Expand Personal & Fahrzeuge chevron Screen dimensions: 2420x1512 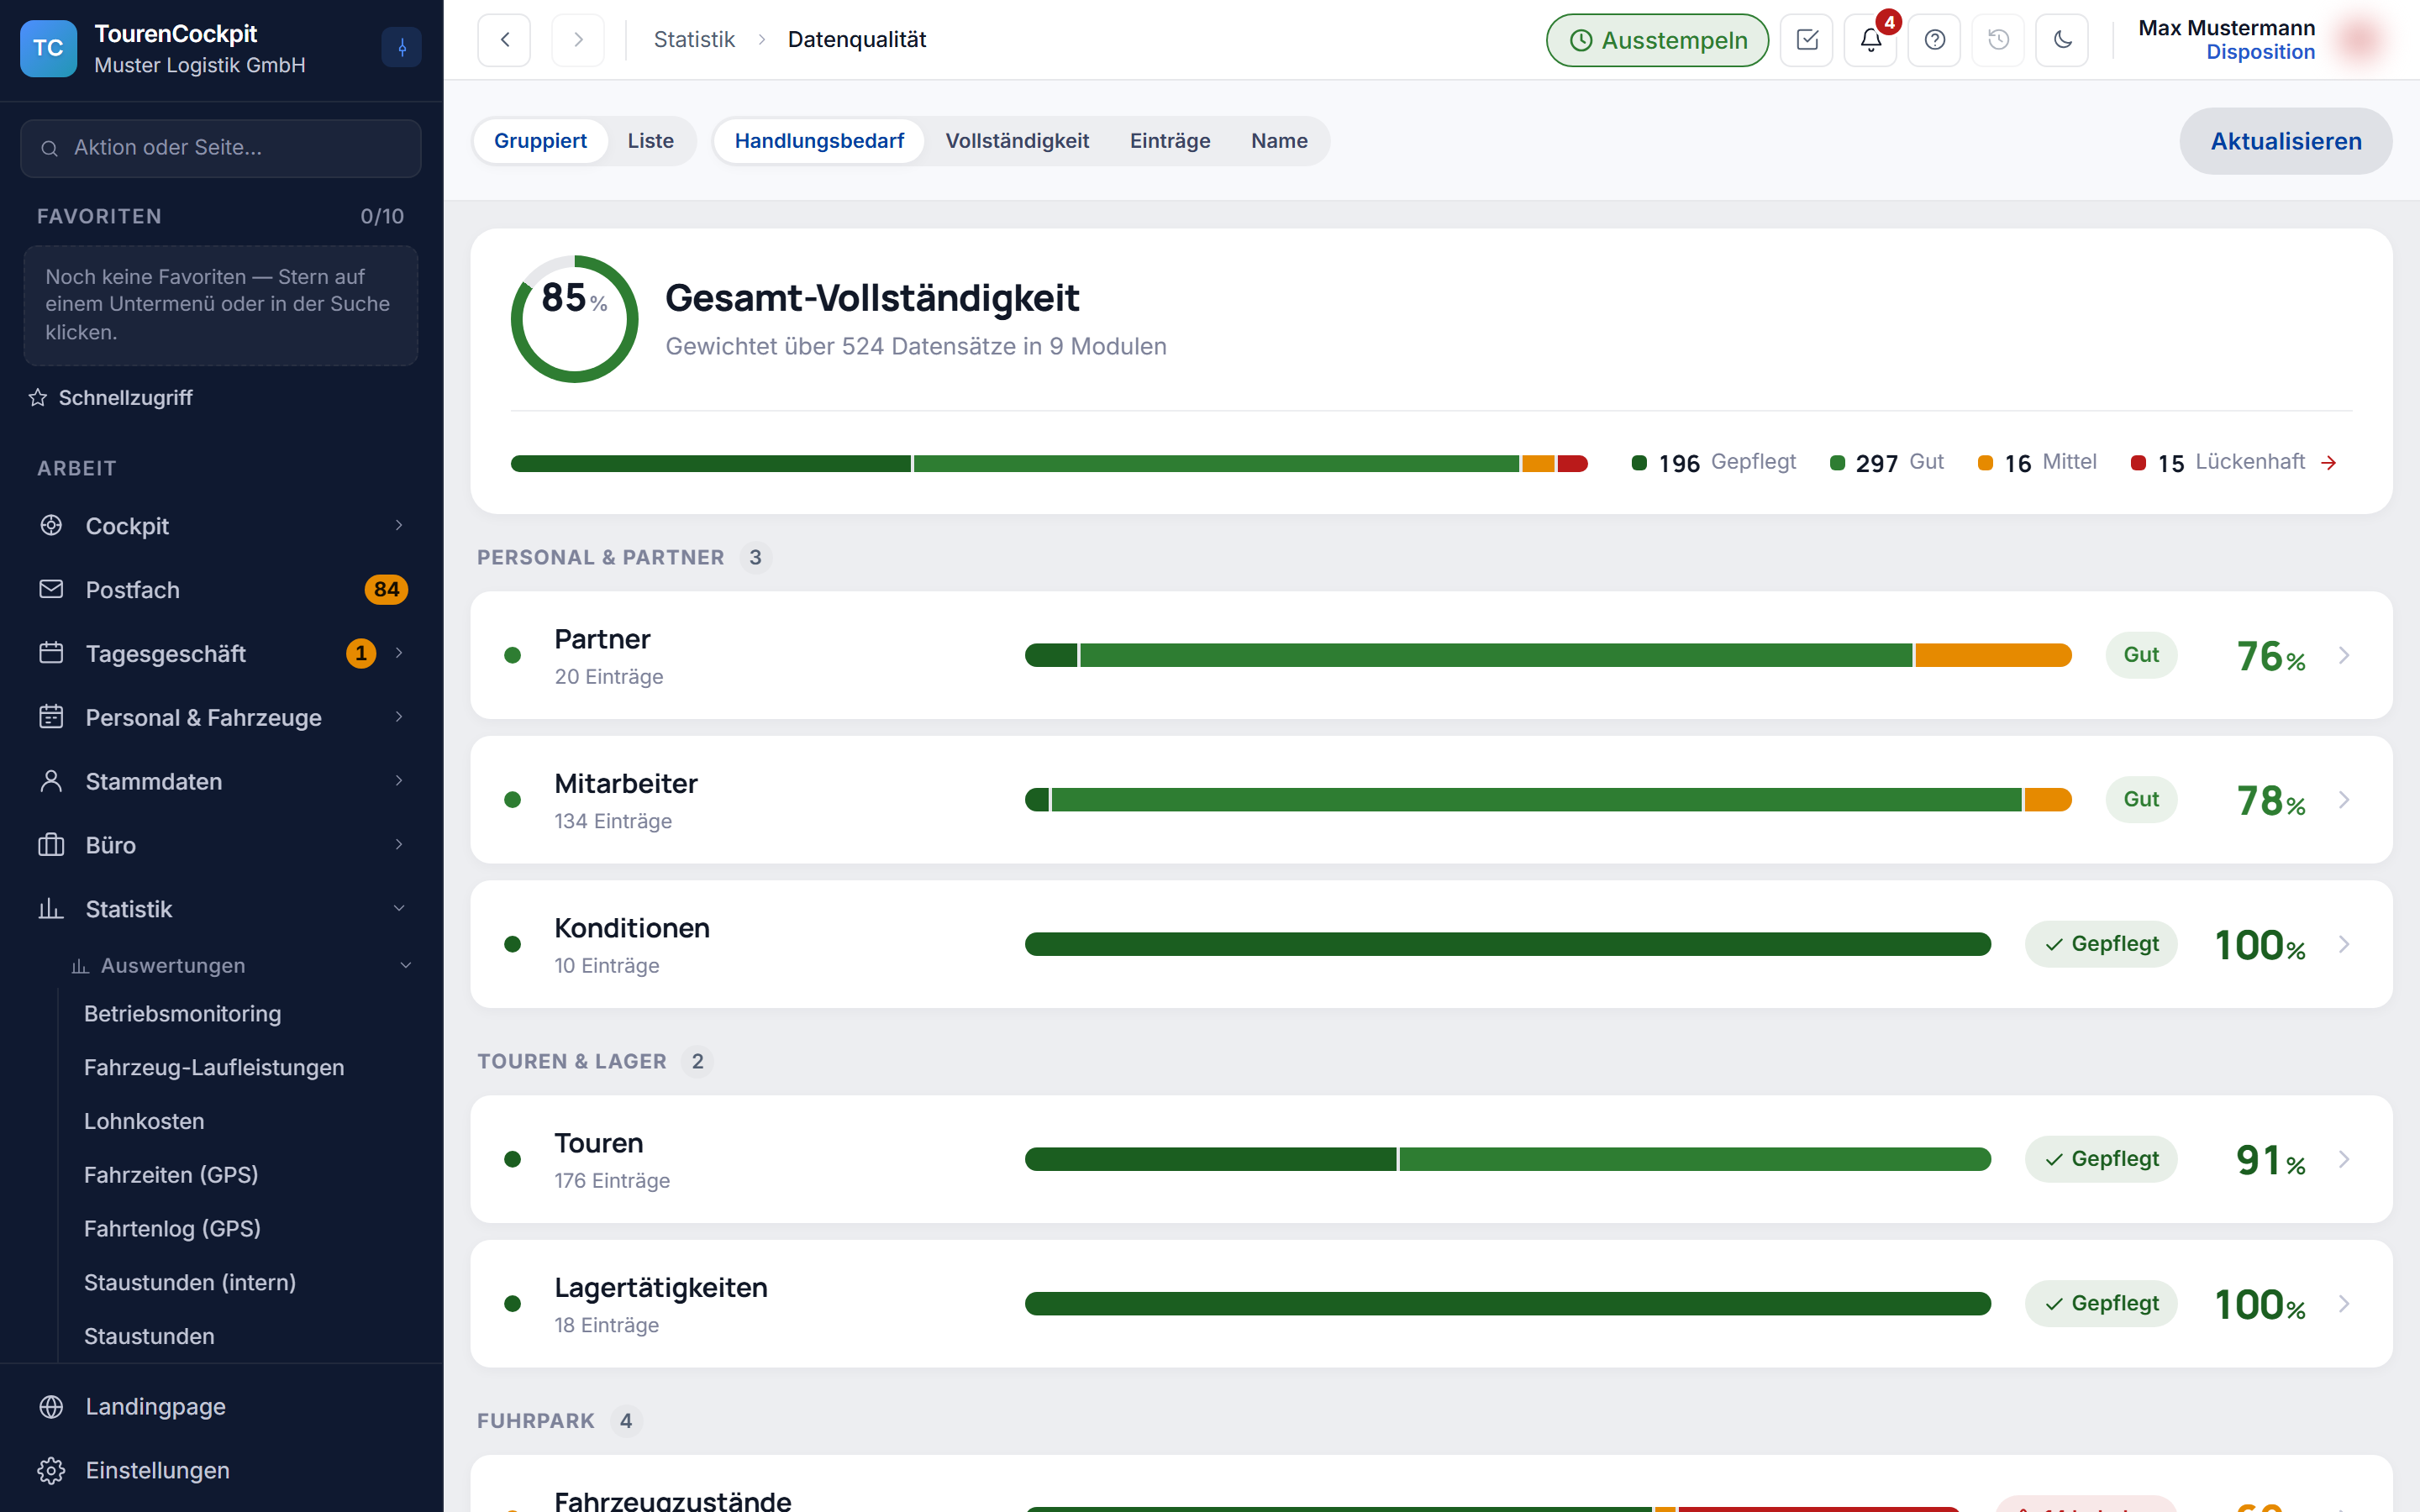399,718
